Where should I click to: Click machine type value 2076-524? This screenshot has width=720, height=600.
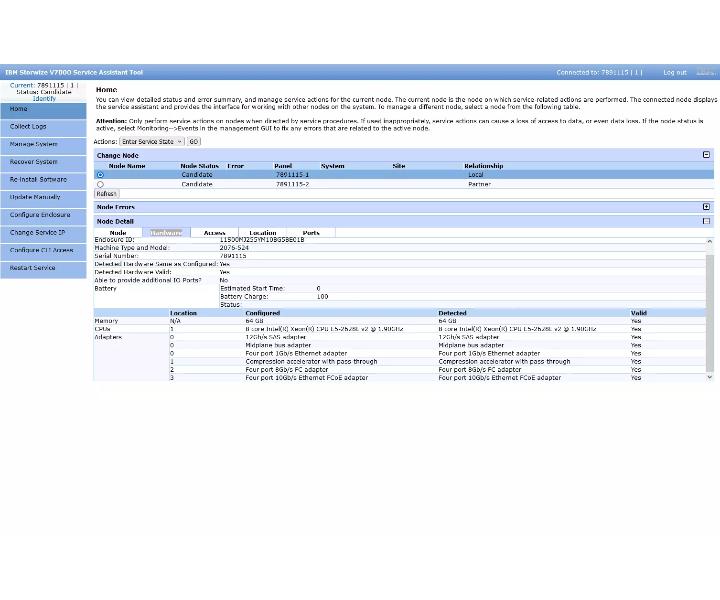click(x=234, y=247)
